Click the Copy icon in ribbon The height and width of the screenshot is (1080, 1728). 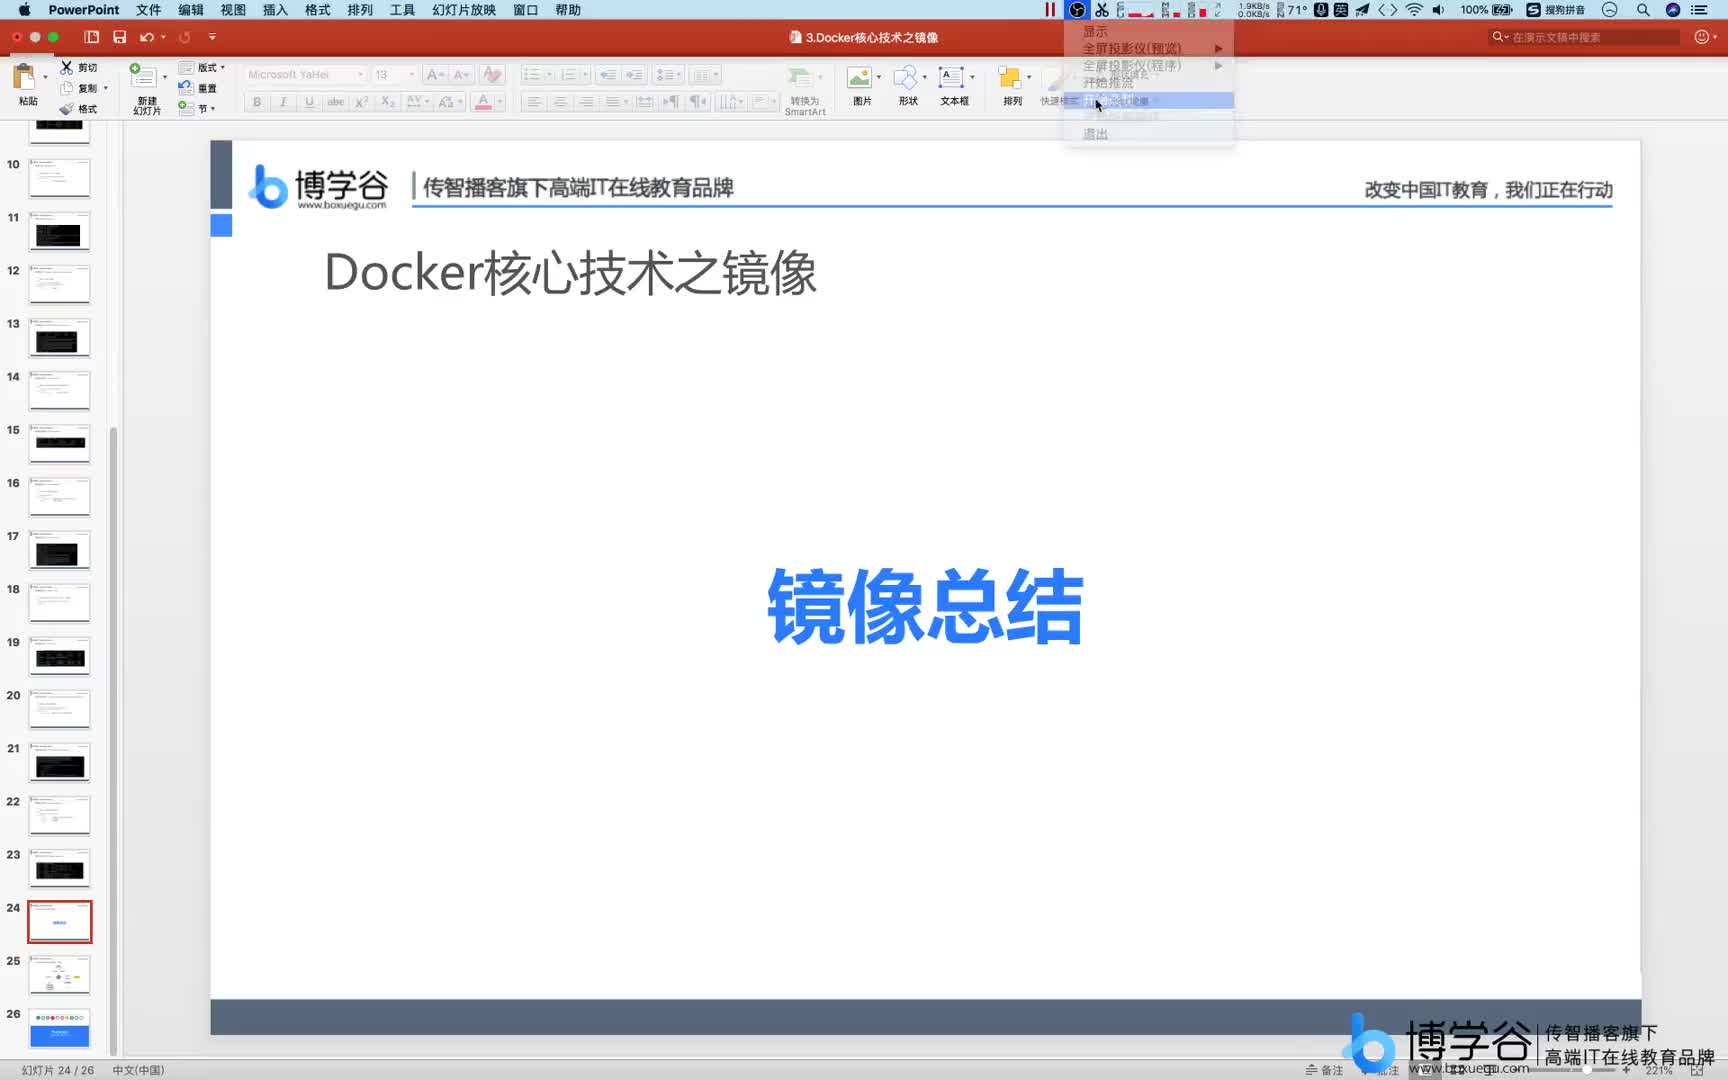[66, 88]
